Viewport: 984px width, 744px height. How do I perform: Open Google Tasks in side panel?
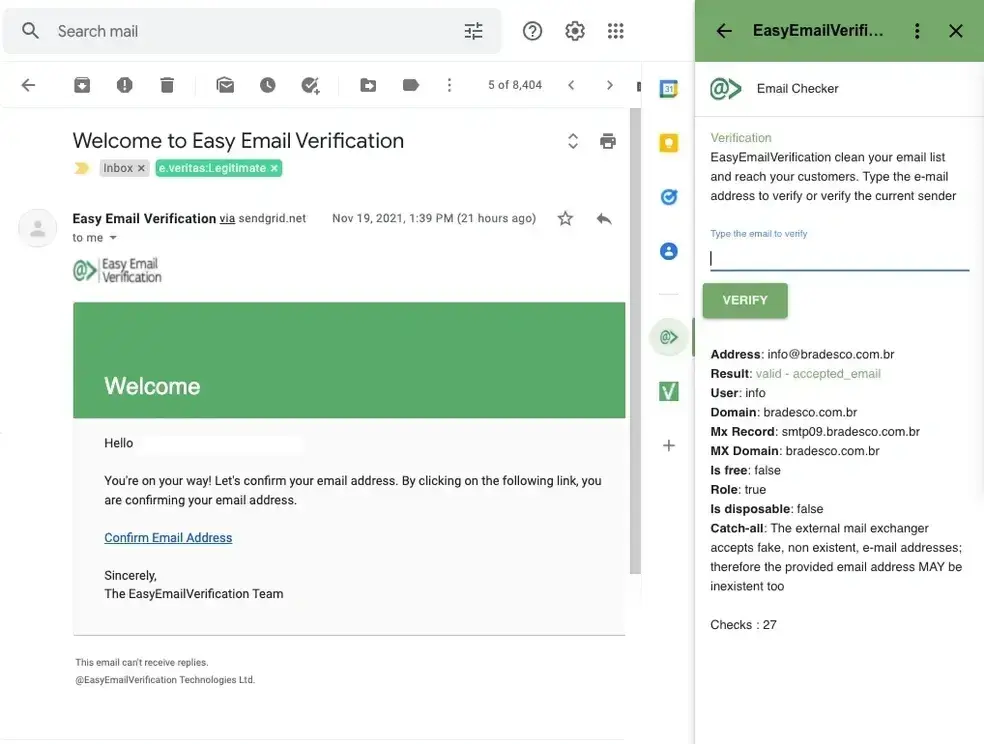(x=669, y=197)
